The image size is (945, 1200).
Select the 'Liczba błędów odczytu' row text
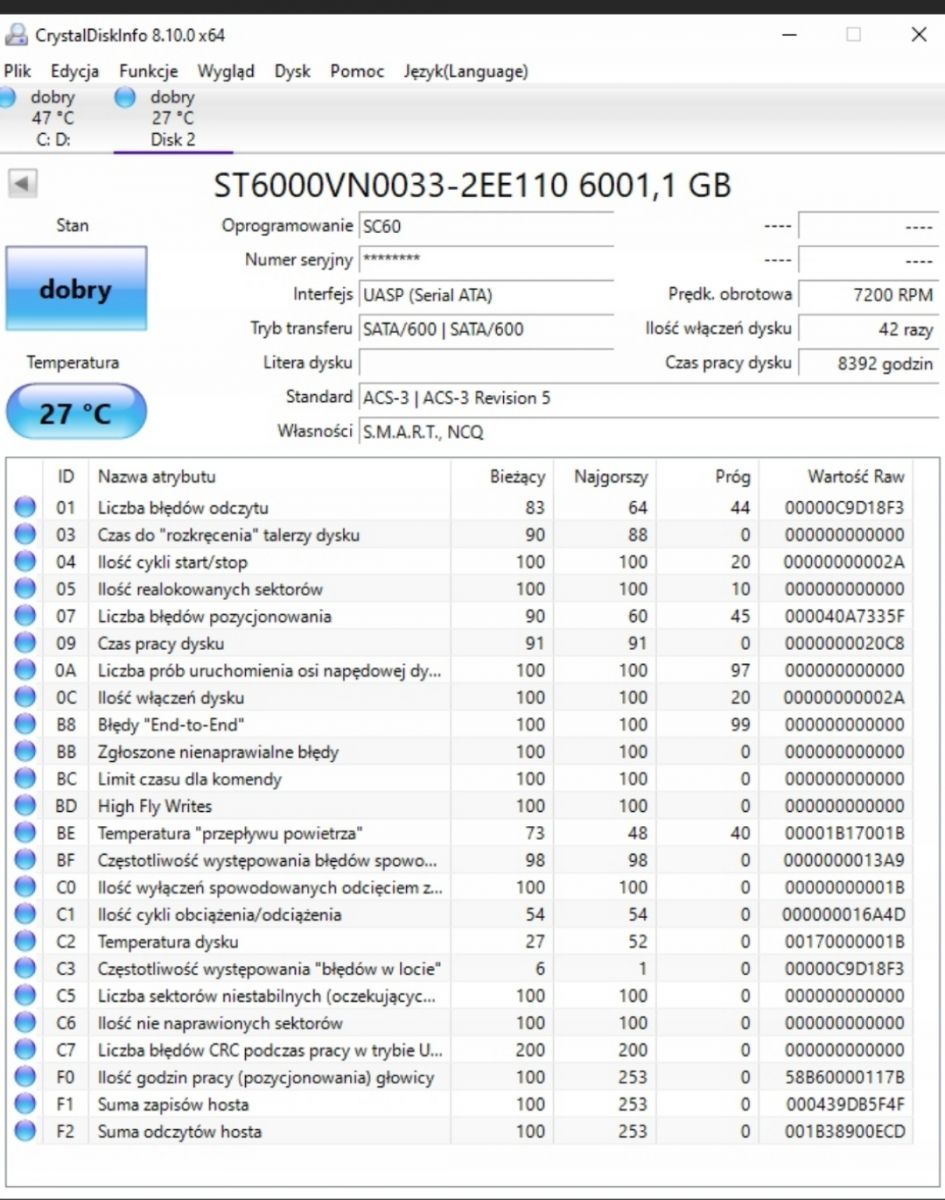(183, 508)
